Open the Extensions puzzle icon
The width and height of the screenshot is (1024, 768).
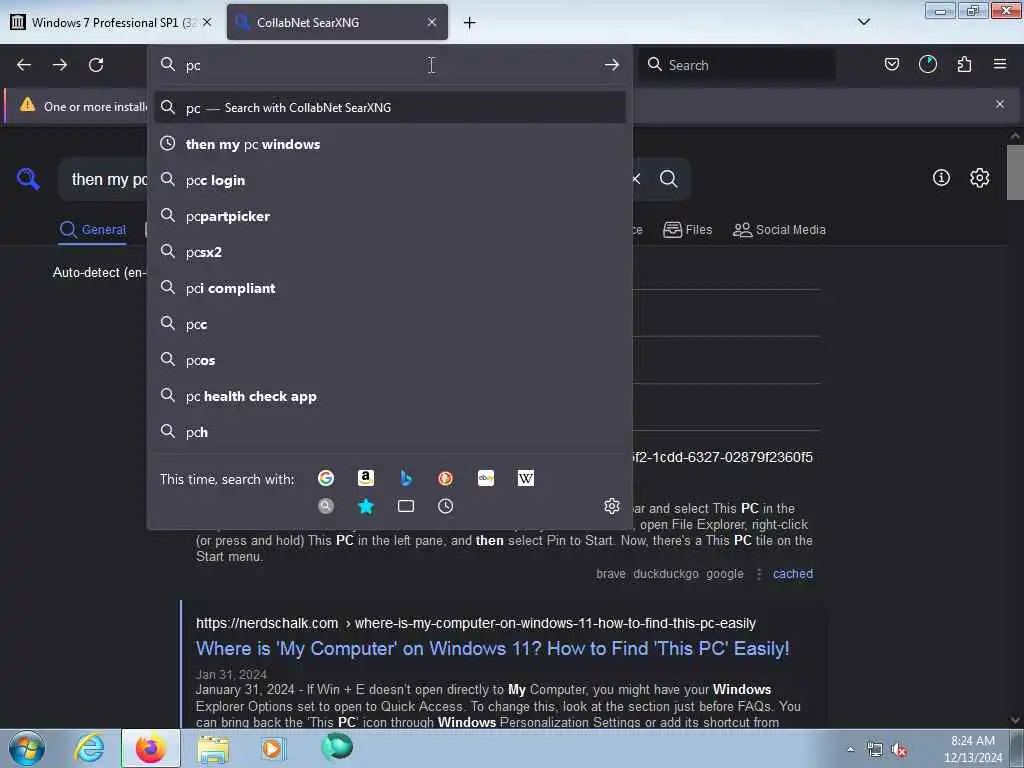click(x=964, y=64)
